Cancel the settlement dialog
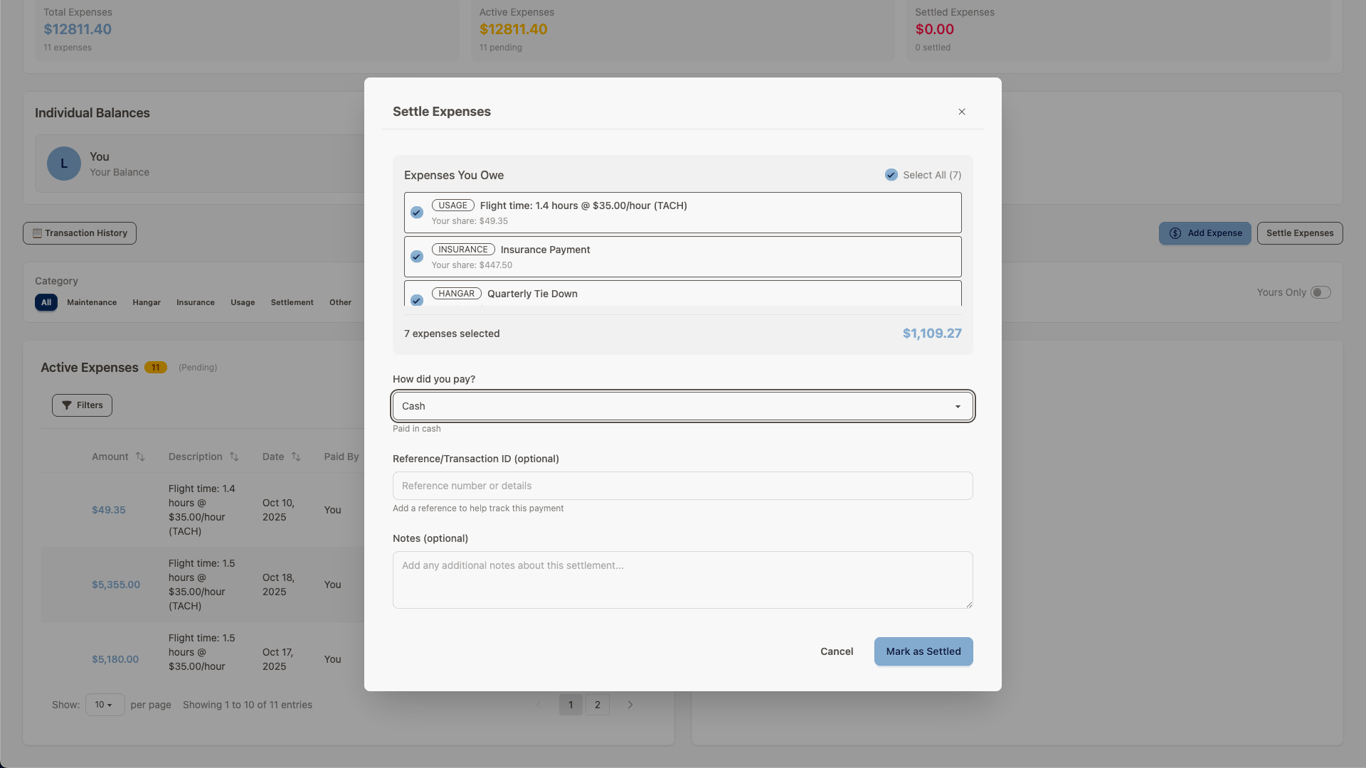The height and width of the screenshot is (768, 1366). [836, 652]
